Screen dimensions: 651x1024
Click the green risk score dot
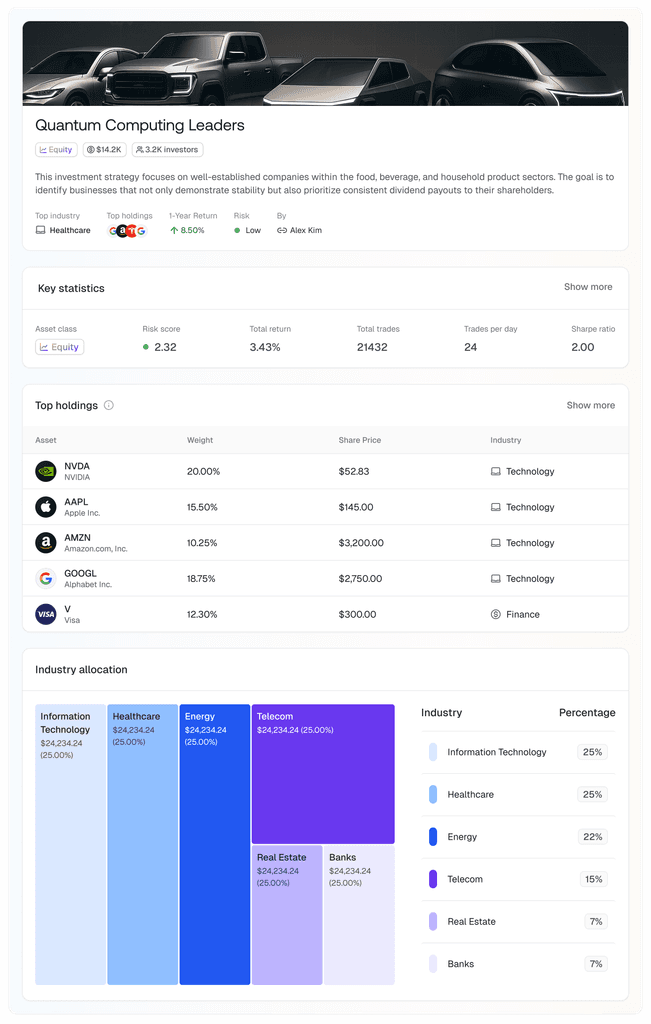[x=146, y=347]
